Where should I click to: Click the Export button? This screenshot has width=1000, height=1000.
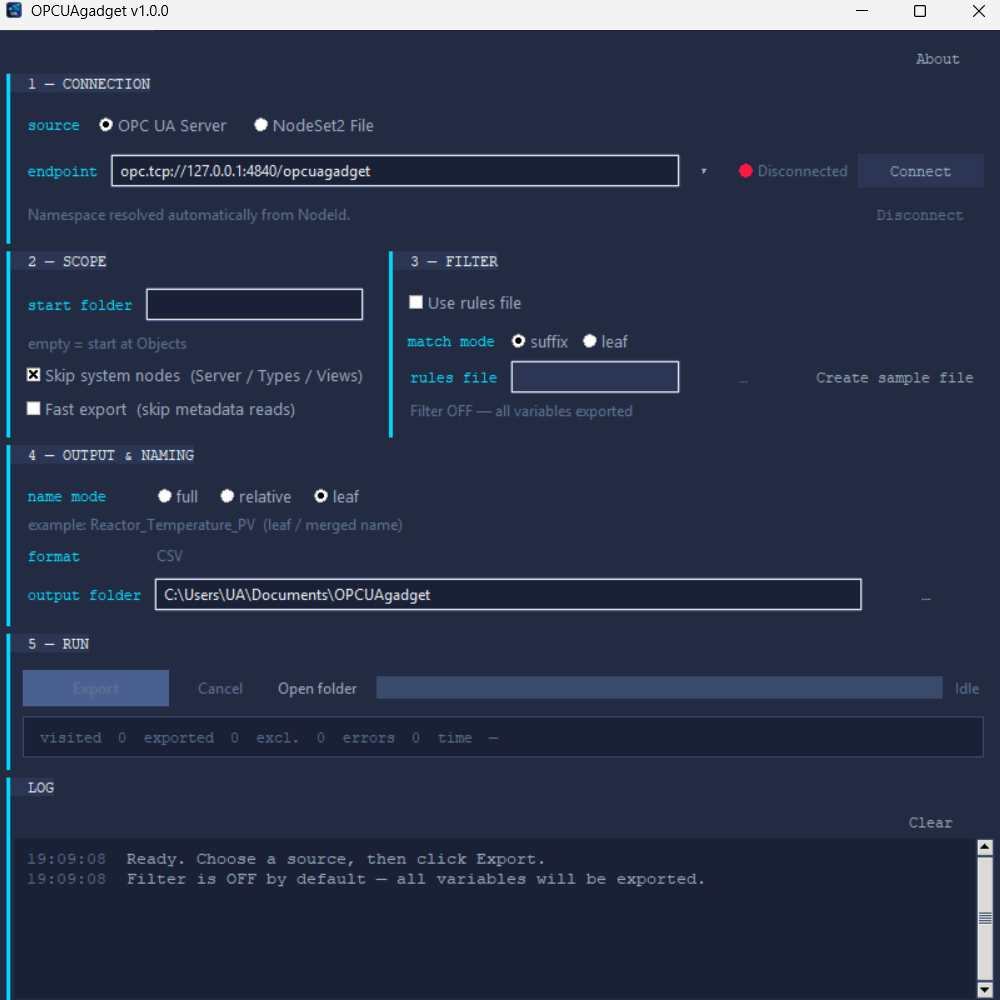click(x=96, y=688)
